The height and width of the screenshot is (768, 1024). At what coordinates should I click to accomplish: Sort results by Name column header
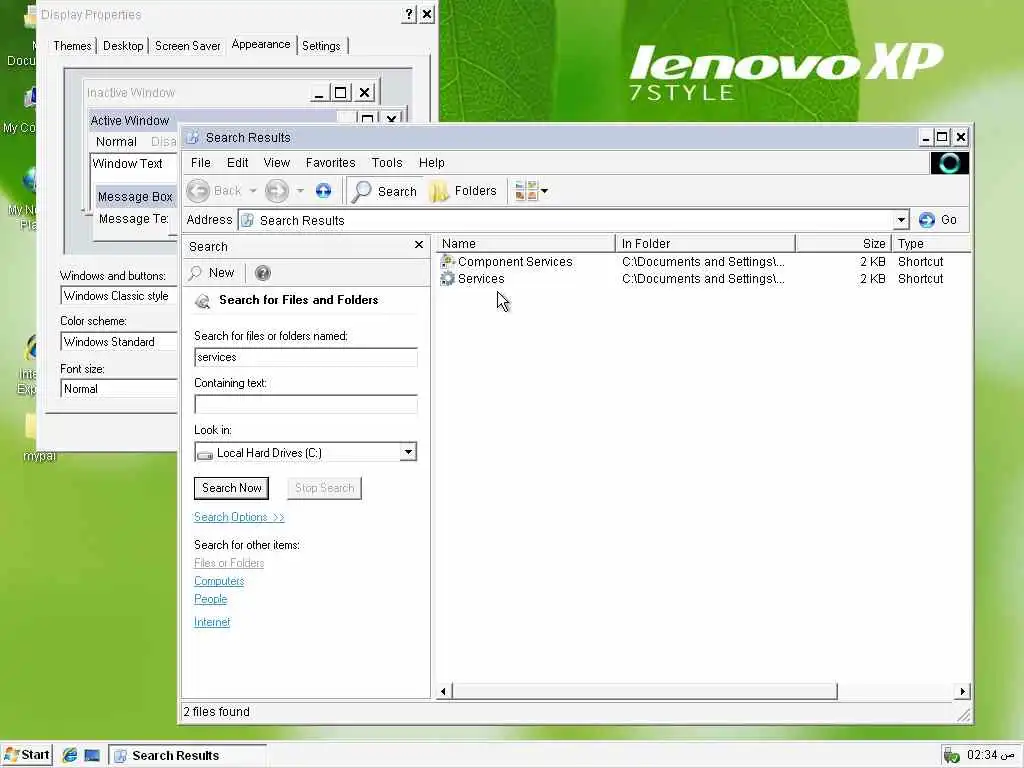526,244
